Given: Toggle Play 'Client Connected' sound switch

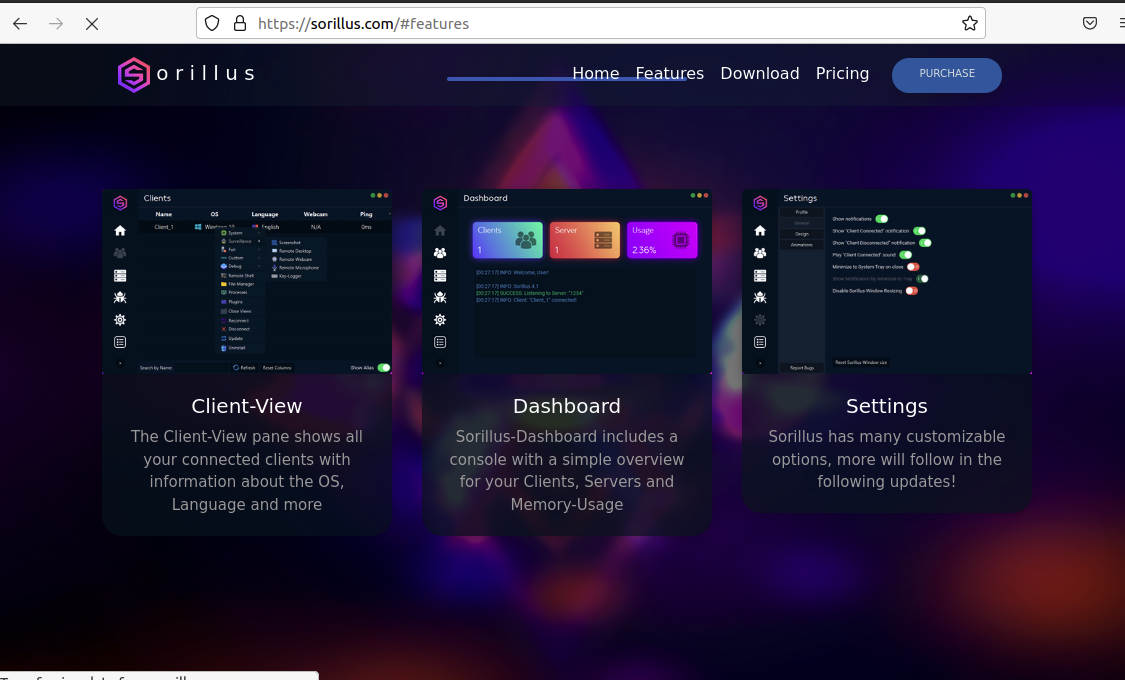Looking at the screenshot, I should tap(905, 255).
